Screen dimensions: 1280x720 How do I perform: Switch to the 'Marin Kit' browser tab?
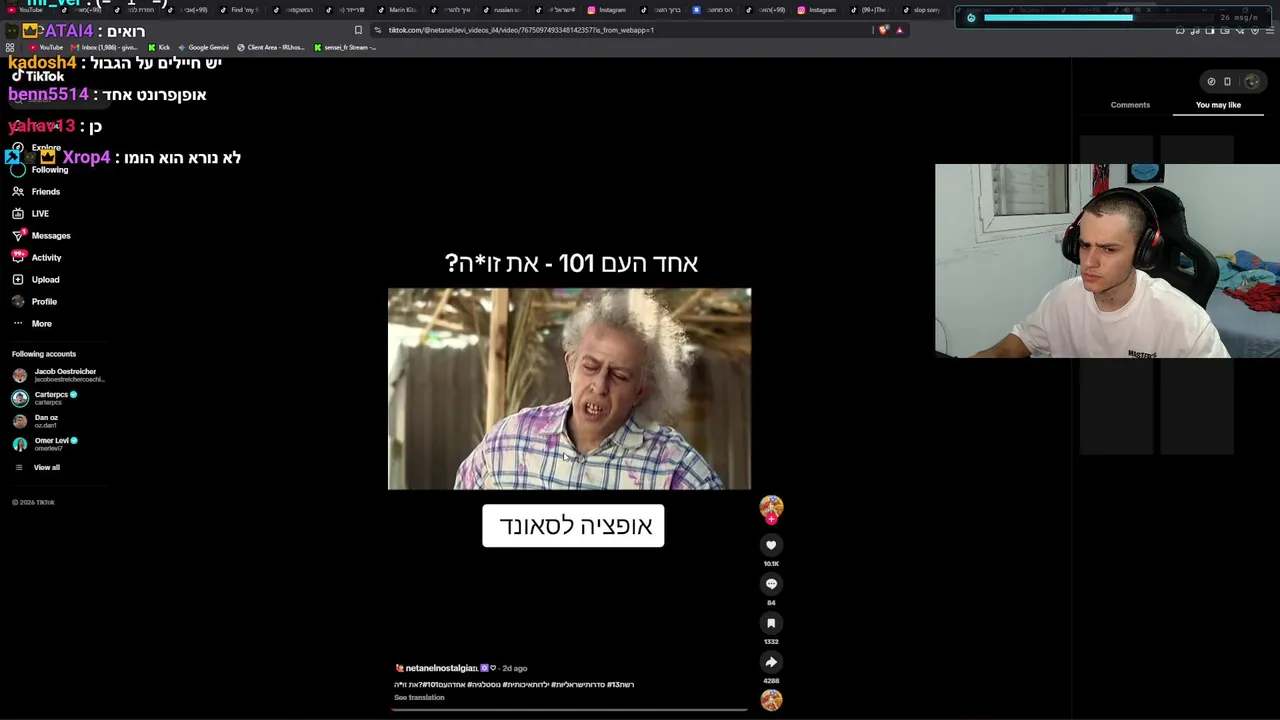(x=397, y=10)
